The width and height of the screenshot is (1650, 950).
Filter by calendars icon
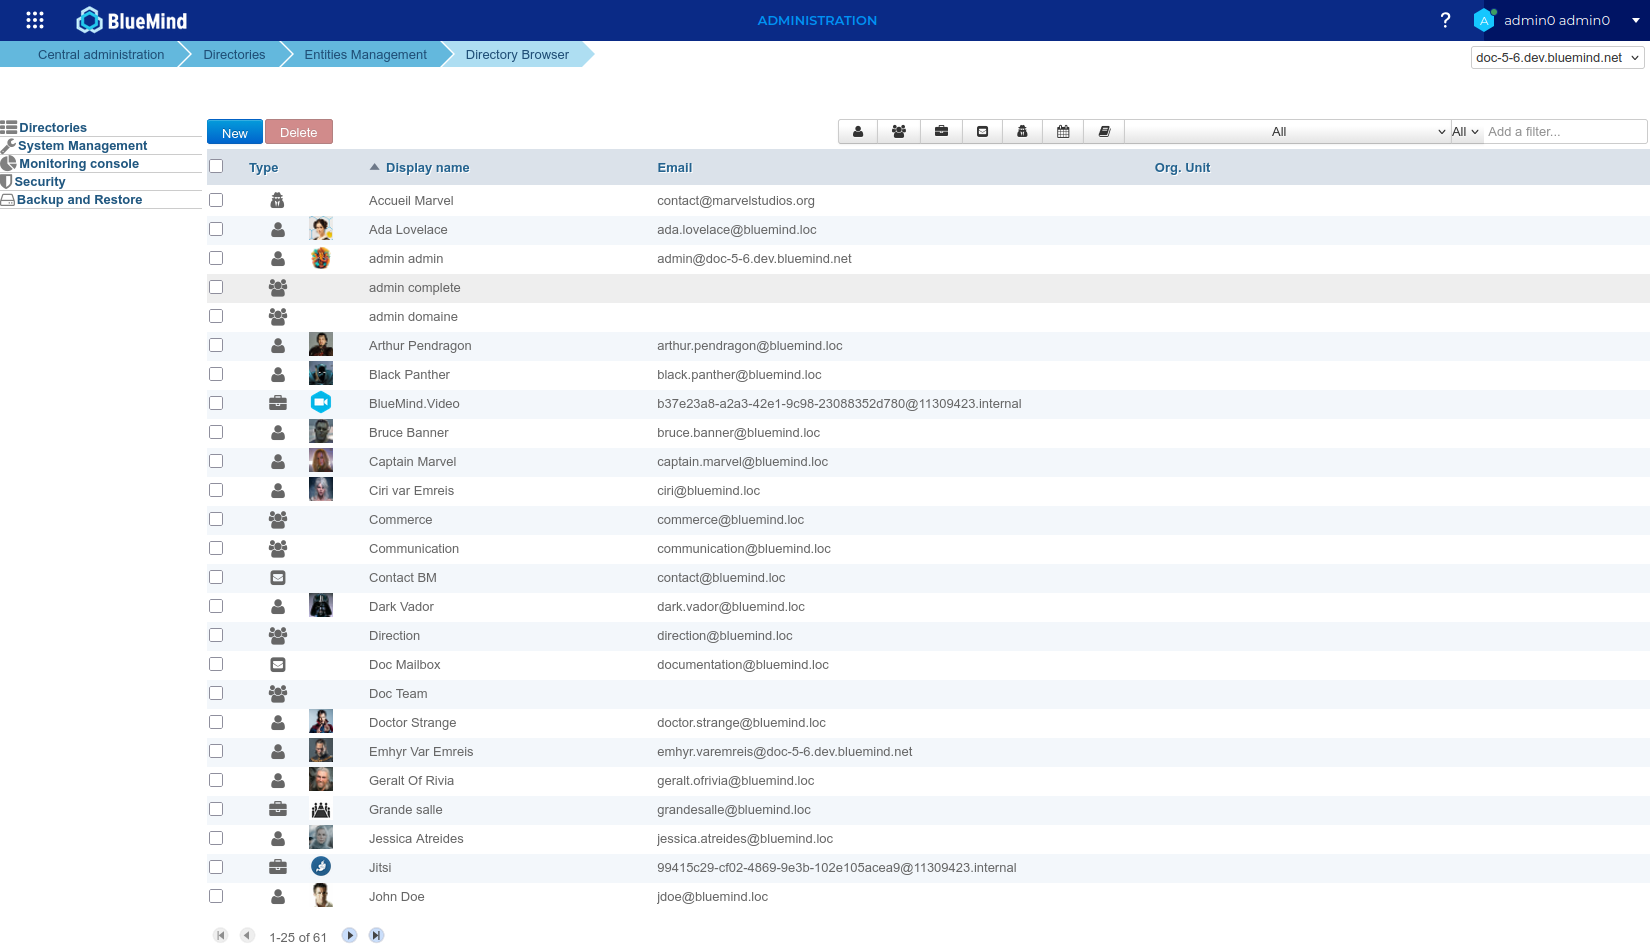pyautogui.click(x=1063, y=132)
